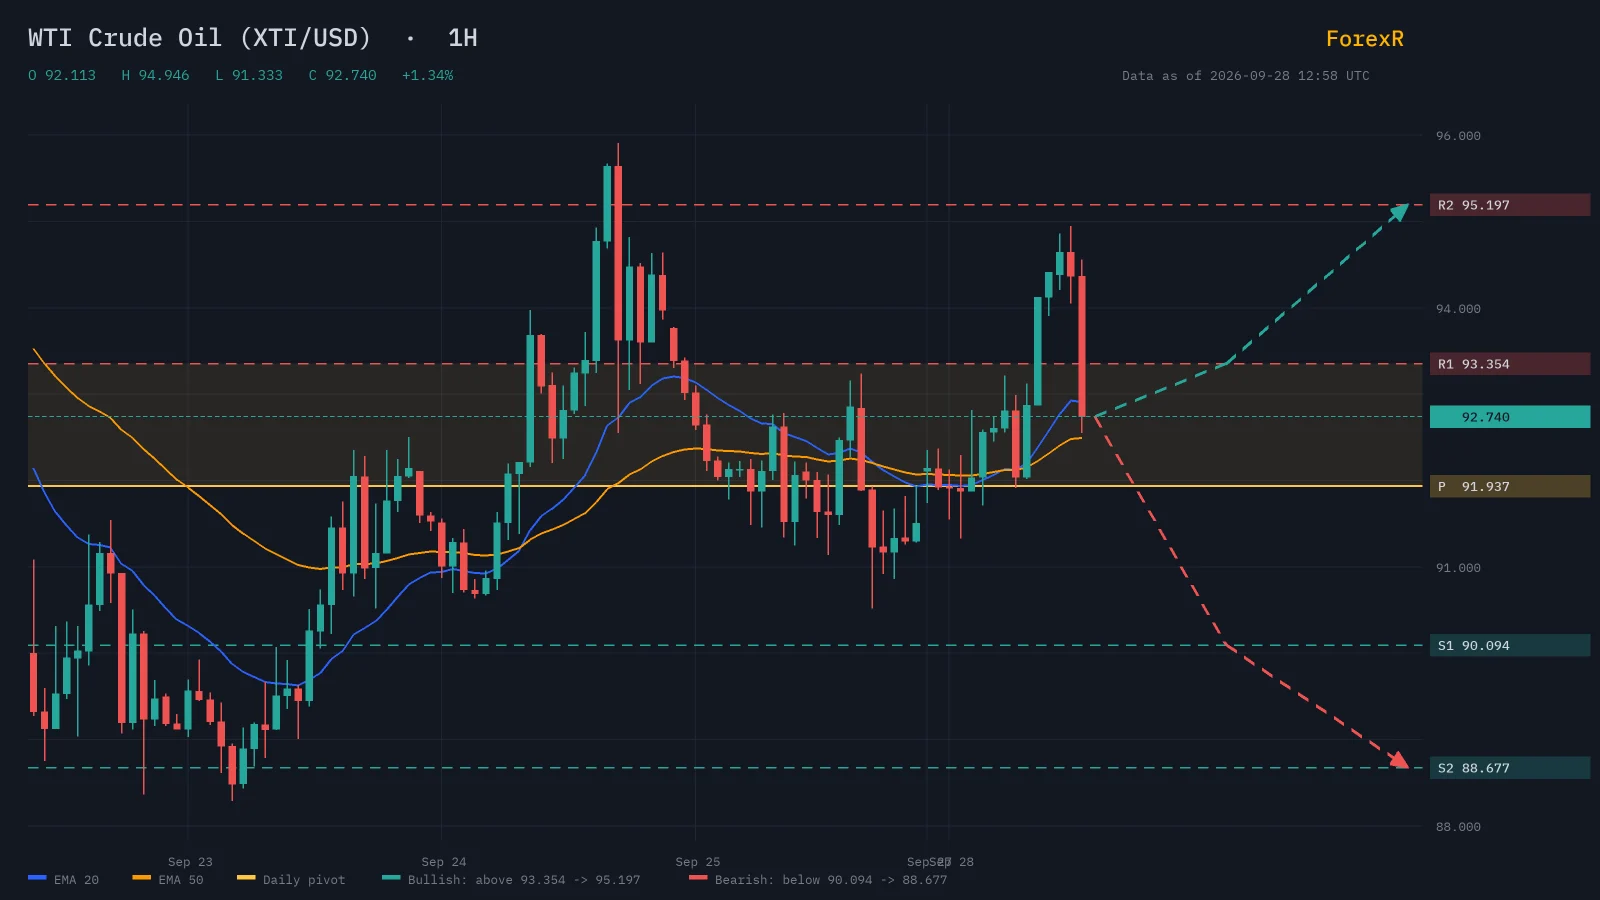The width and height of the screenshot is (1600, 900).
Task: Click the 96.000 price axis tick
Action: pos(1458,136)
